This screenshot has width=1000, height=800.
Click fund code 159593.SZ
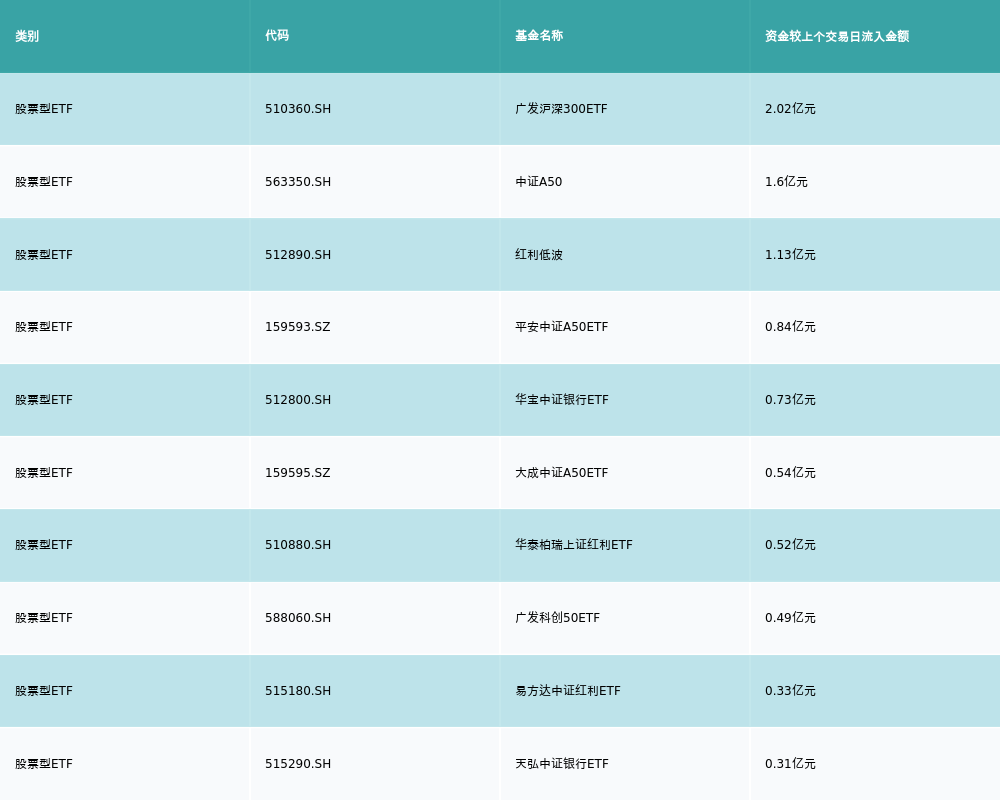point(297,327)
